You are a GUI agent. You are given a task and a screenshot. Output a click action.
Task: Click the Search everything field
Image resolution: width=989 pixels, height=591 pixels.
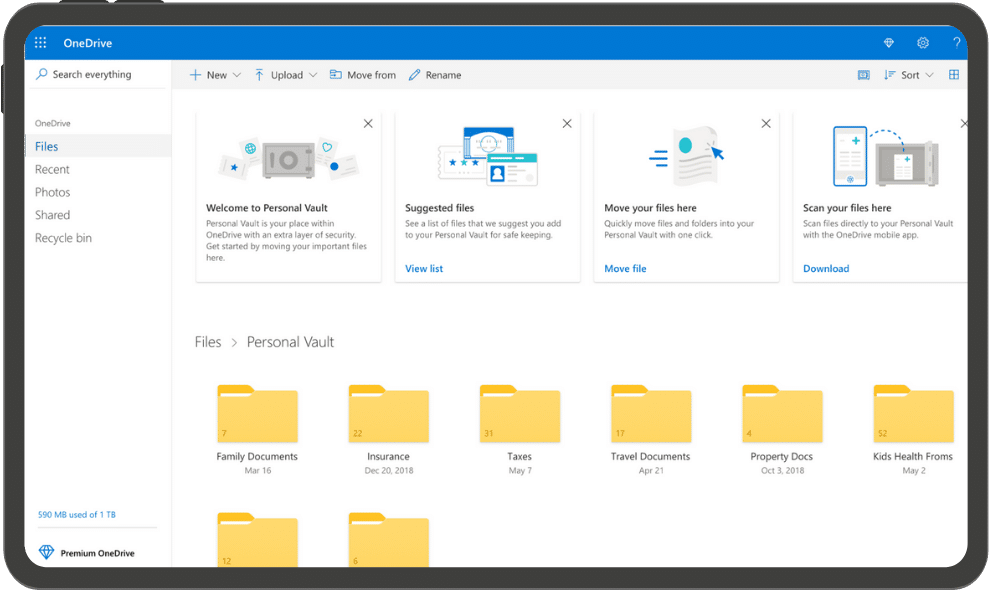(98, 74)
